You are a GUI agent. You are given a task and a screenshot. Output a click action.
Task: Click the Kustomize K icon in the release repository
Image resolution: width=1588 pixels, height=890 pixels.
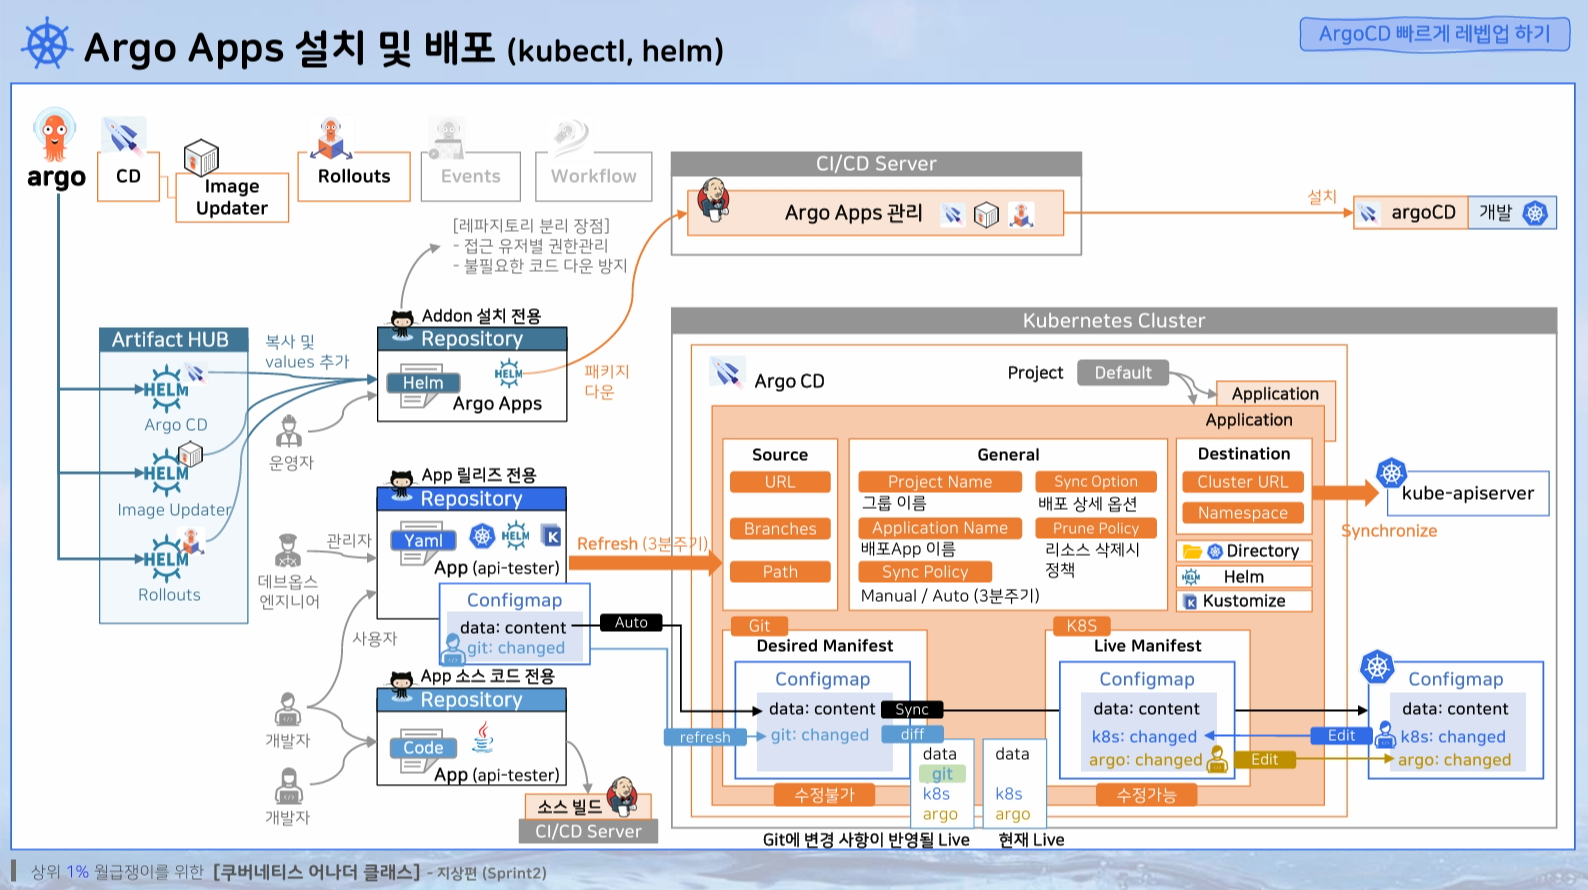click(x=551, y=535)
